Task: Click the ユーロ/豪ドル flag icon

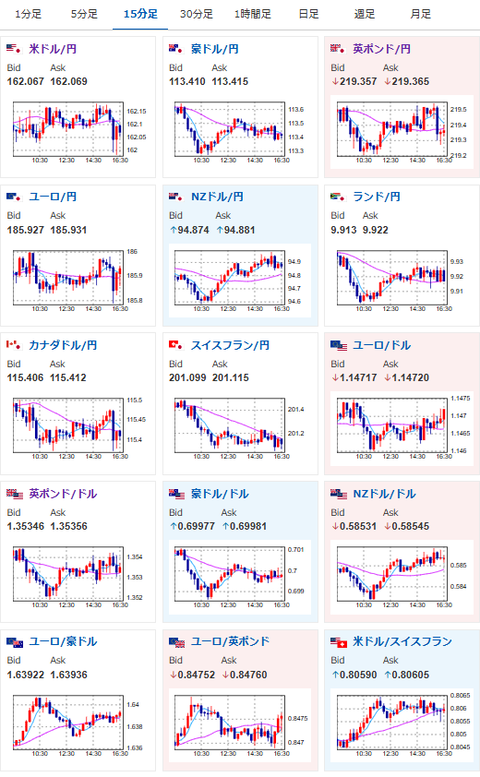Action: pos(15,642)
